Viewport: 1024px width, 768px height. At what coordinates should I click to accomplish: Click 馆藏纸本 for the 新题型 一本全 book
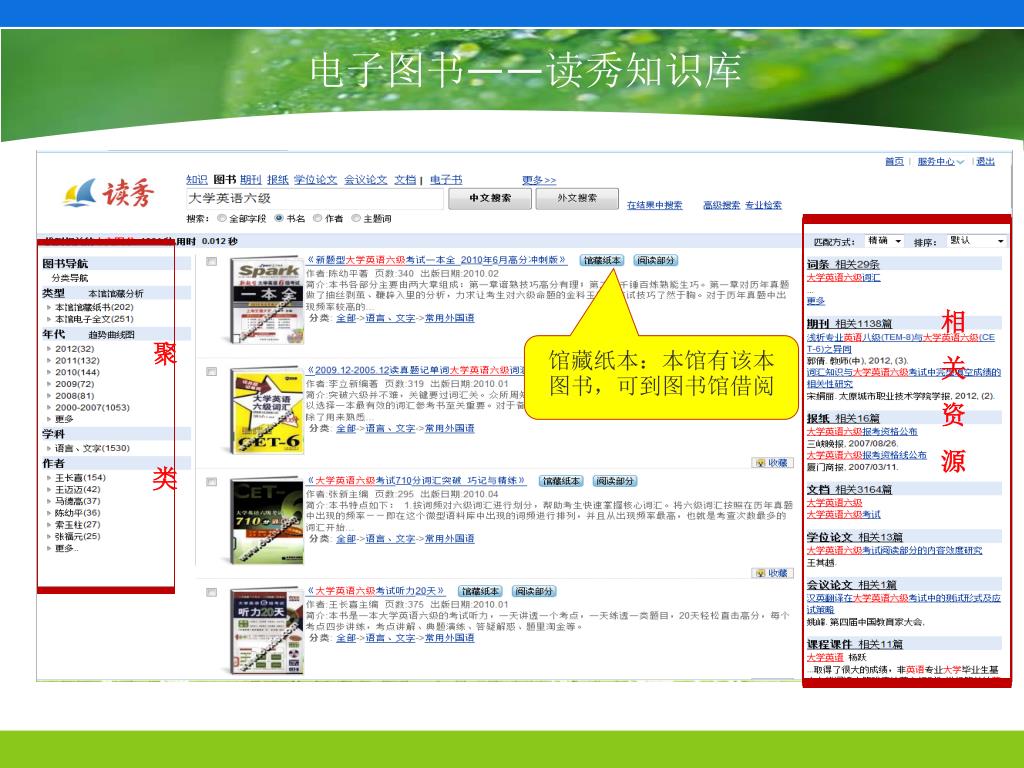click(x=602, y=261)
